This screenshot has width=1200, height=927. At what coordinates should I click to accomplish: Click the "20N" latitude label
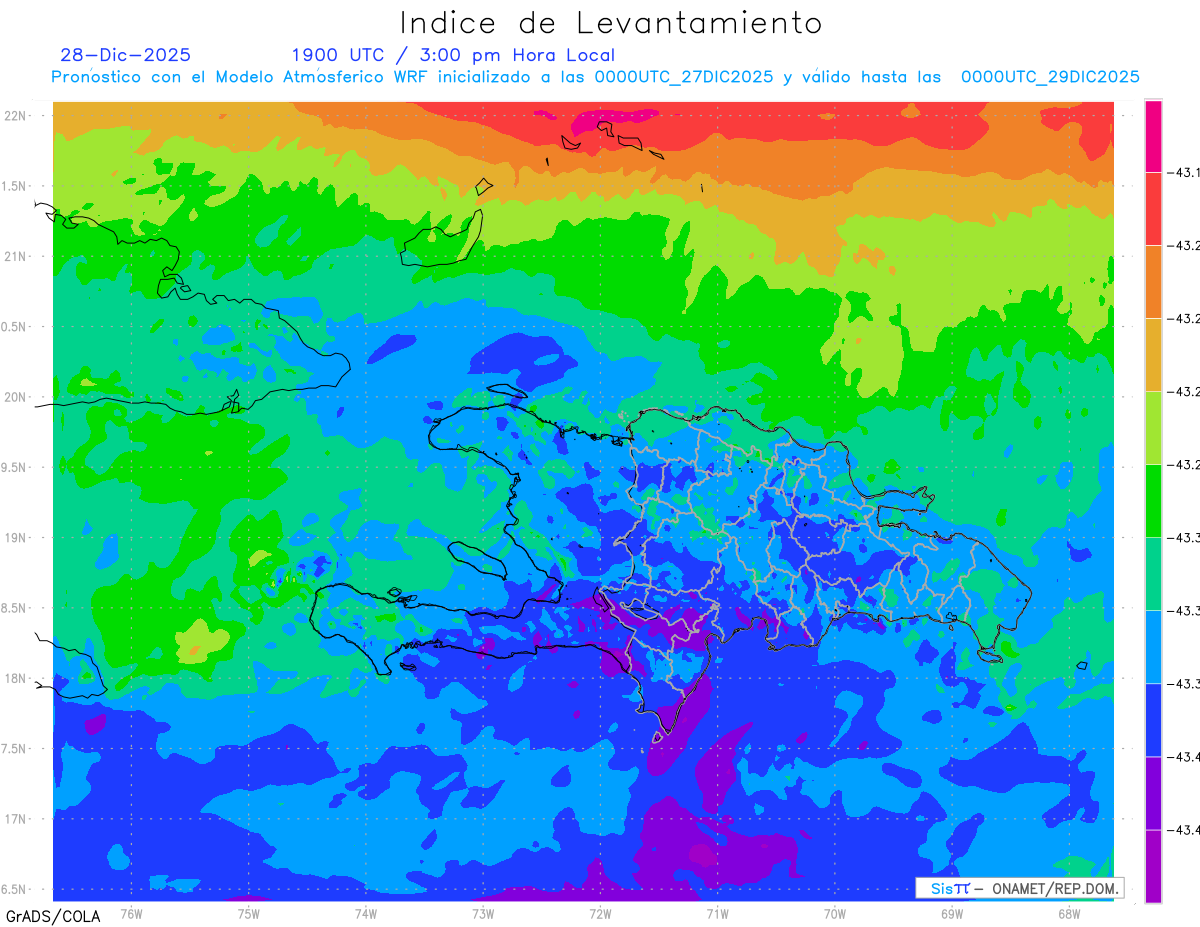click(16, 397)
